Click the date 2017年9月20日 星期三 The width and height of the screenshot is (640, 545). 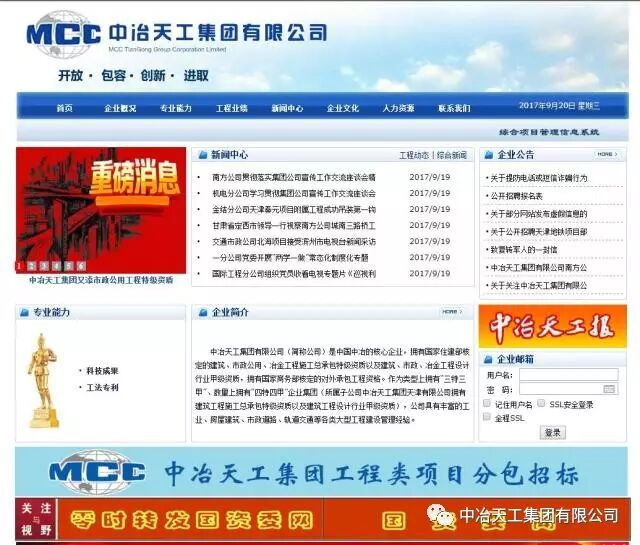[559, 106]
